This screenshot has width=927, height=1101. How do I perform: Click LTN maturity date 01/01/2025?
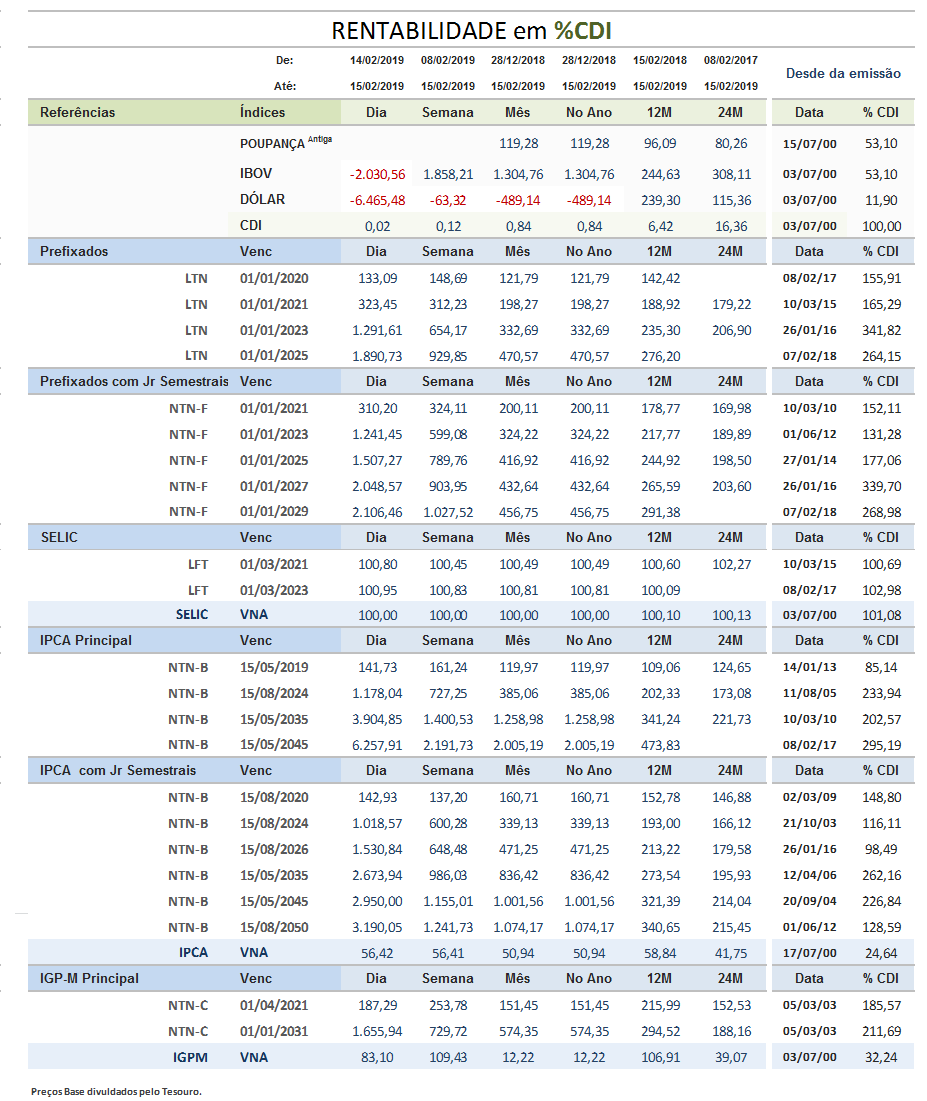coord(274,355)
